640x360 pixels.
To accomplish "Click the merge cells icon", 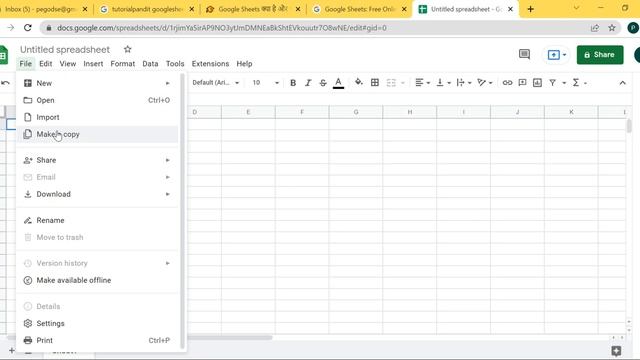I will (391, 83).
